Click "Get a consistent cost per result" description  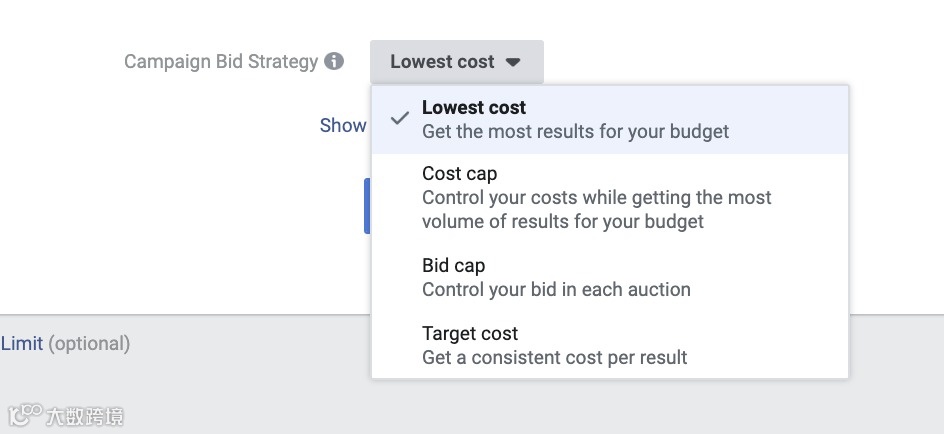[x=554, y=357]
